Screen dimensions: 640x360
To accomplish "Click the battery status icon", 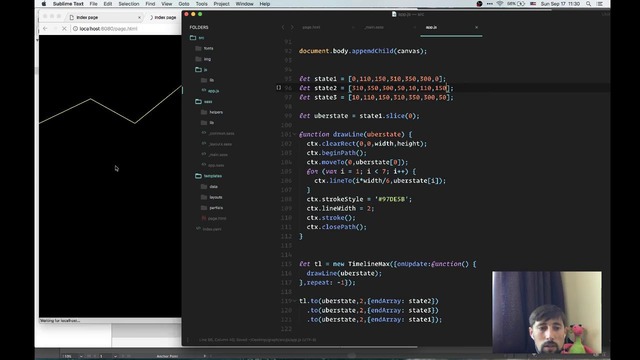I will (x=521, y=4).
